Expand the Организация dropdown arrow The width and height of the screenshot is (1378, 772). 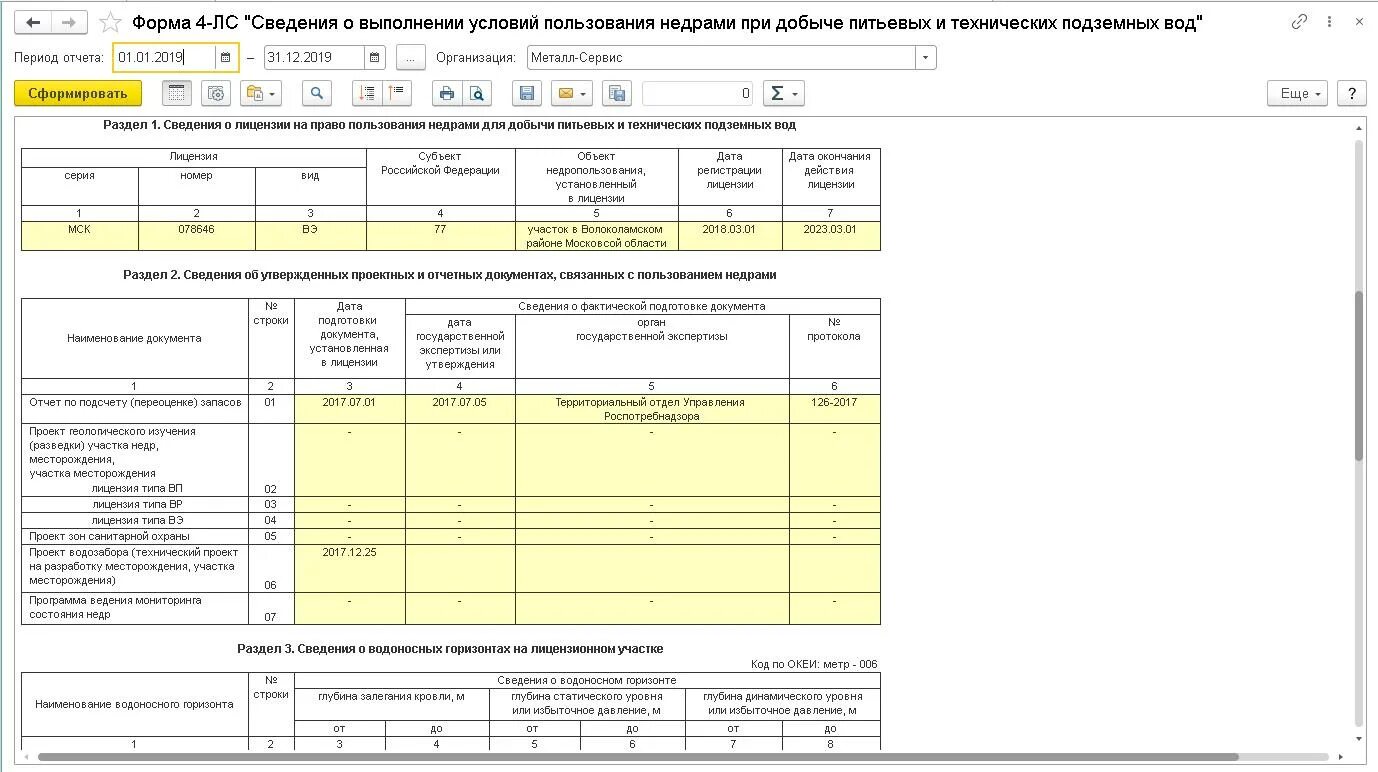(x=926, y=58)
